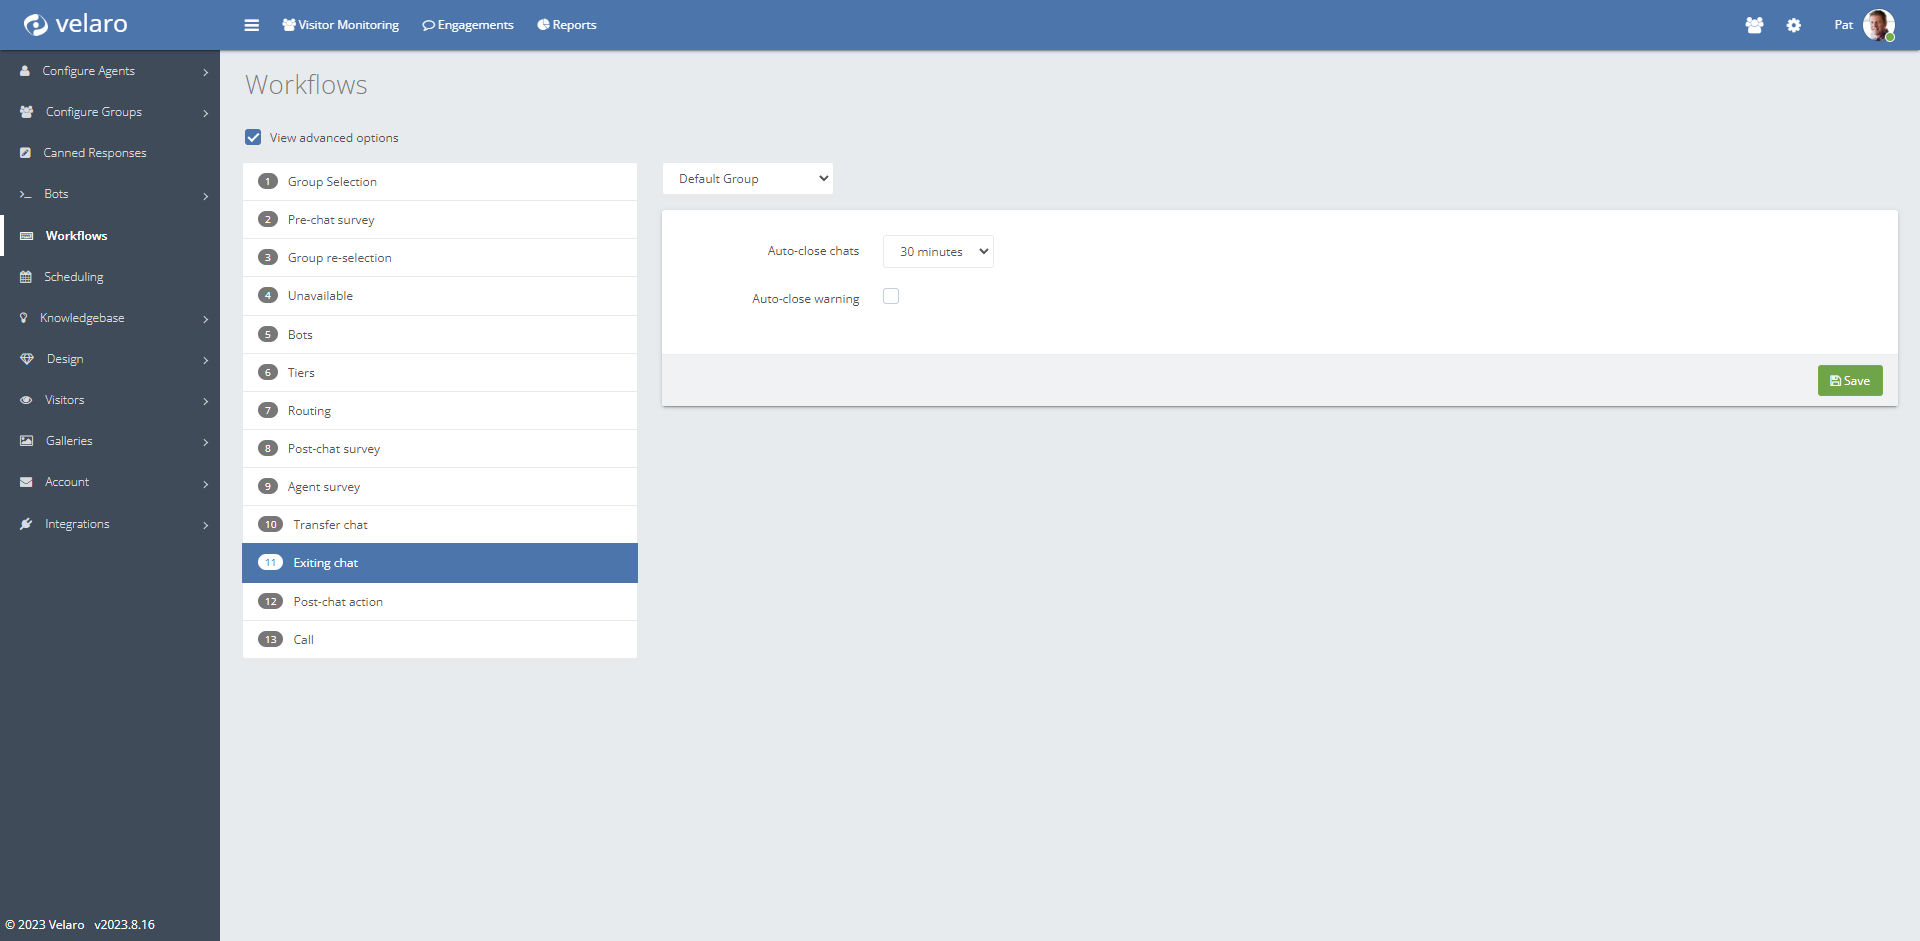Click Pat's profile avatar picture

(x=1878, y=25)
